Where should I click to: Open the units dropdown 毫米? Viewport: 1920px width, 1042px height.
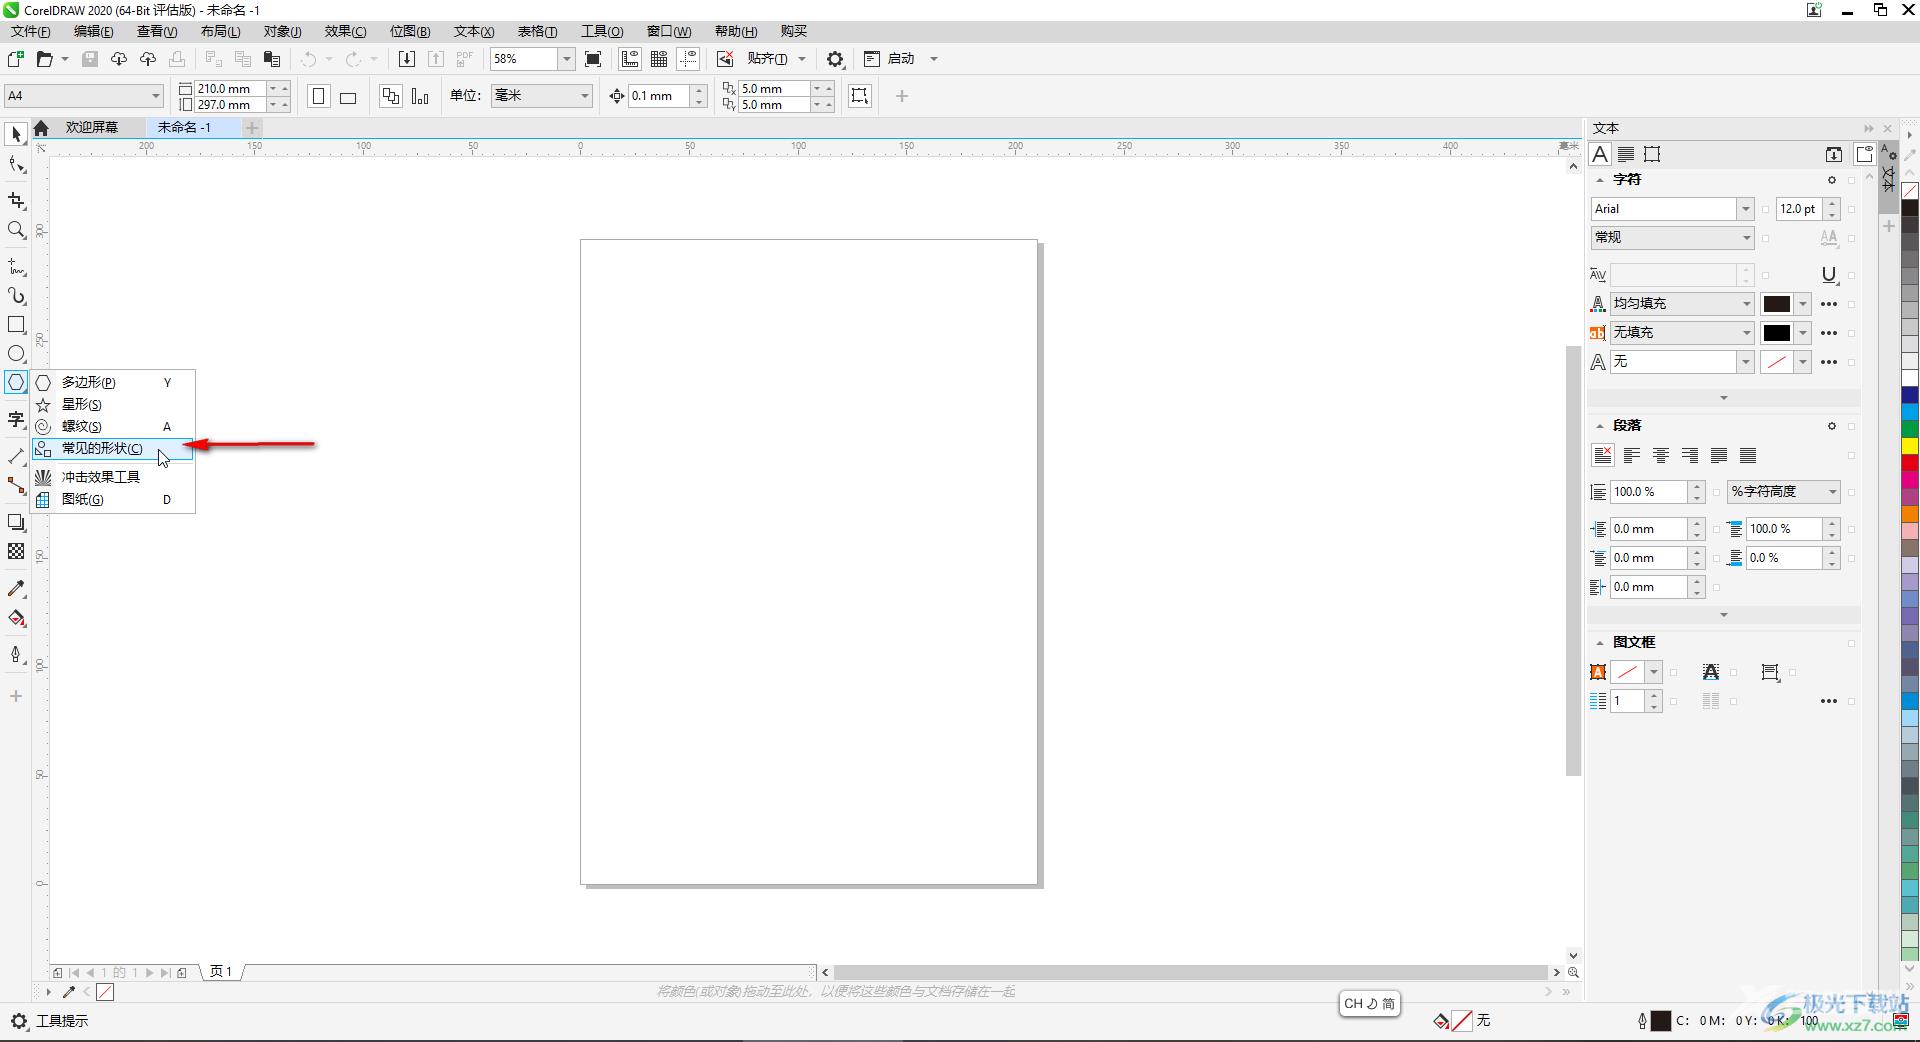click(585, 96)
